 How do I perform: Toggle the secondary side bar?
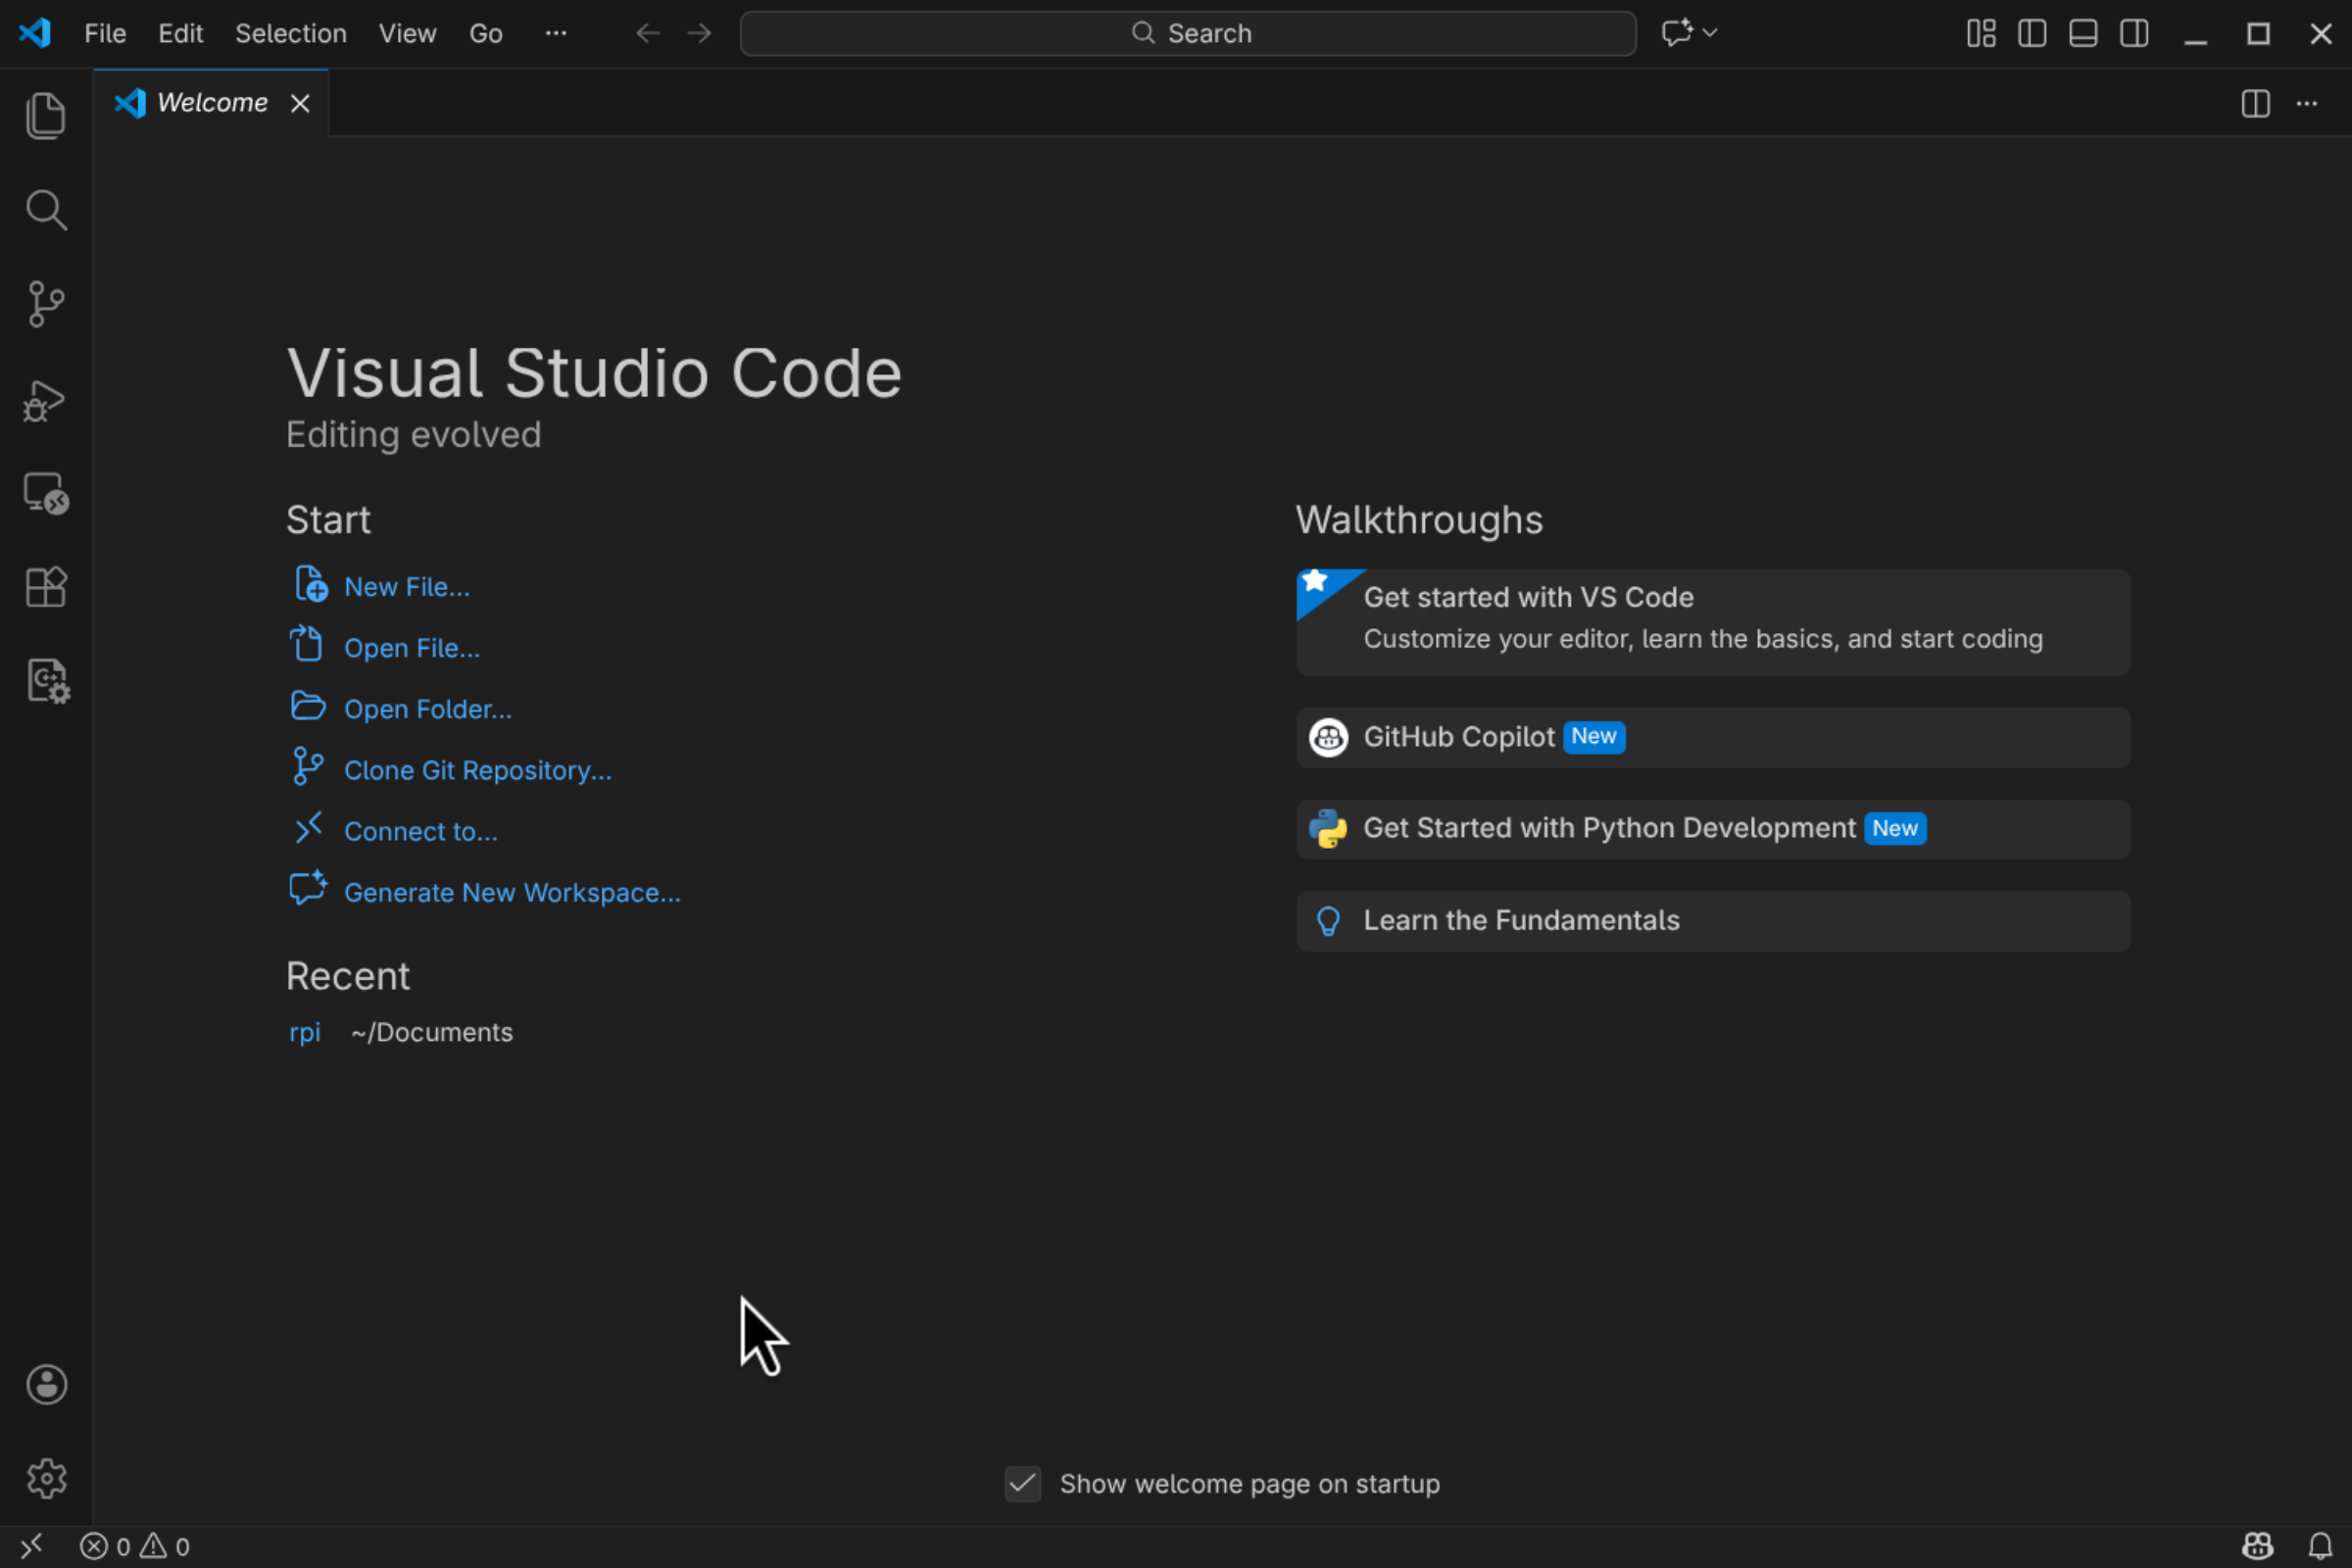tap(2134, 34)
